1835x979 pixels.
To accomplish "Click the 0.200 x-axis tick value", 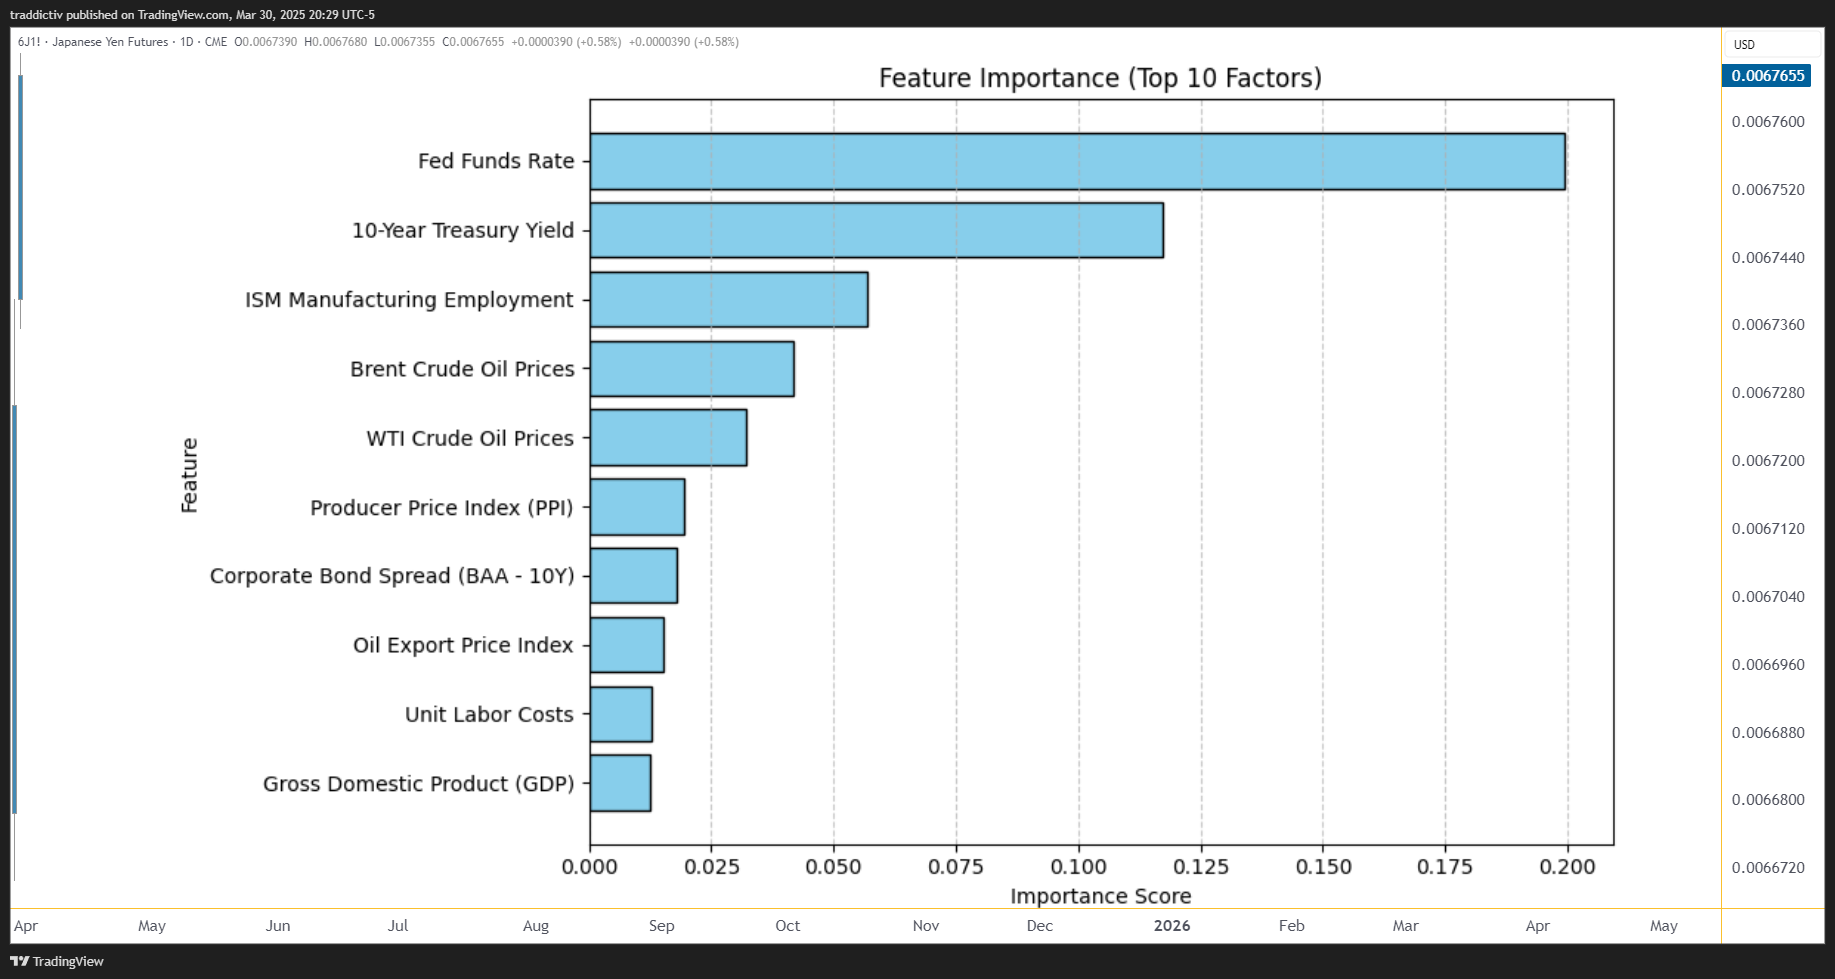I will point(1567,867).
